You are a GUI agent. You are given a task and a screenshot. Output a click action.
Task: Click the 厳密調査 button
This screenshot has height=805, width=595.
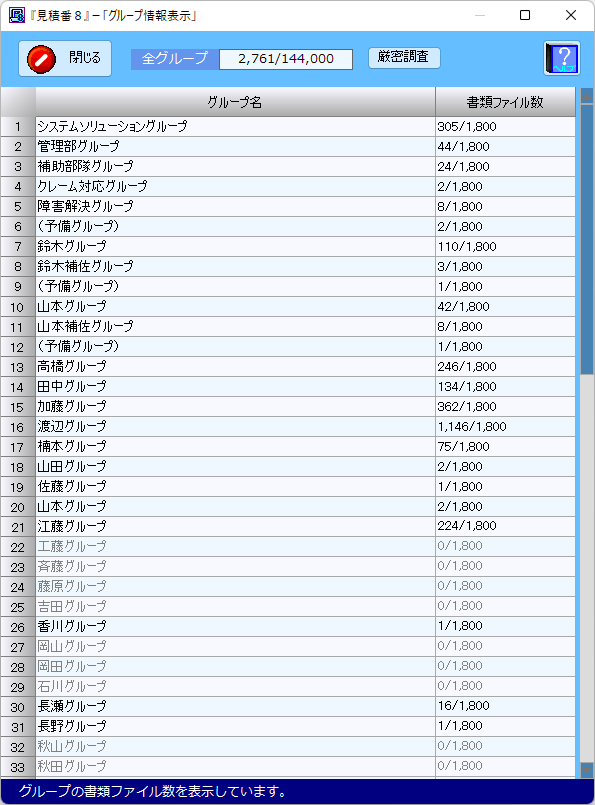[404, 57]
